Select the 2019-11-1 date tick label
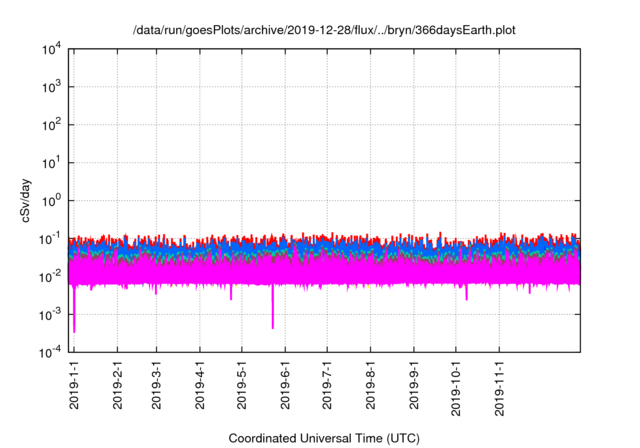The height and width of the screenshot is (448, 640). click(498, 384)
